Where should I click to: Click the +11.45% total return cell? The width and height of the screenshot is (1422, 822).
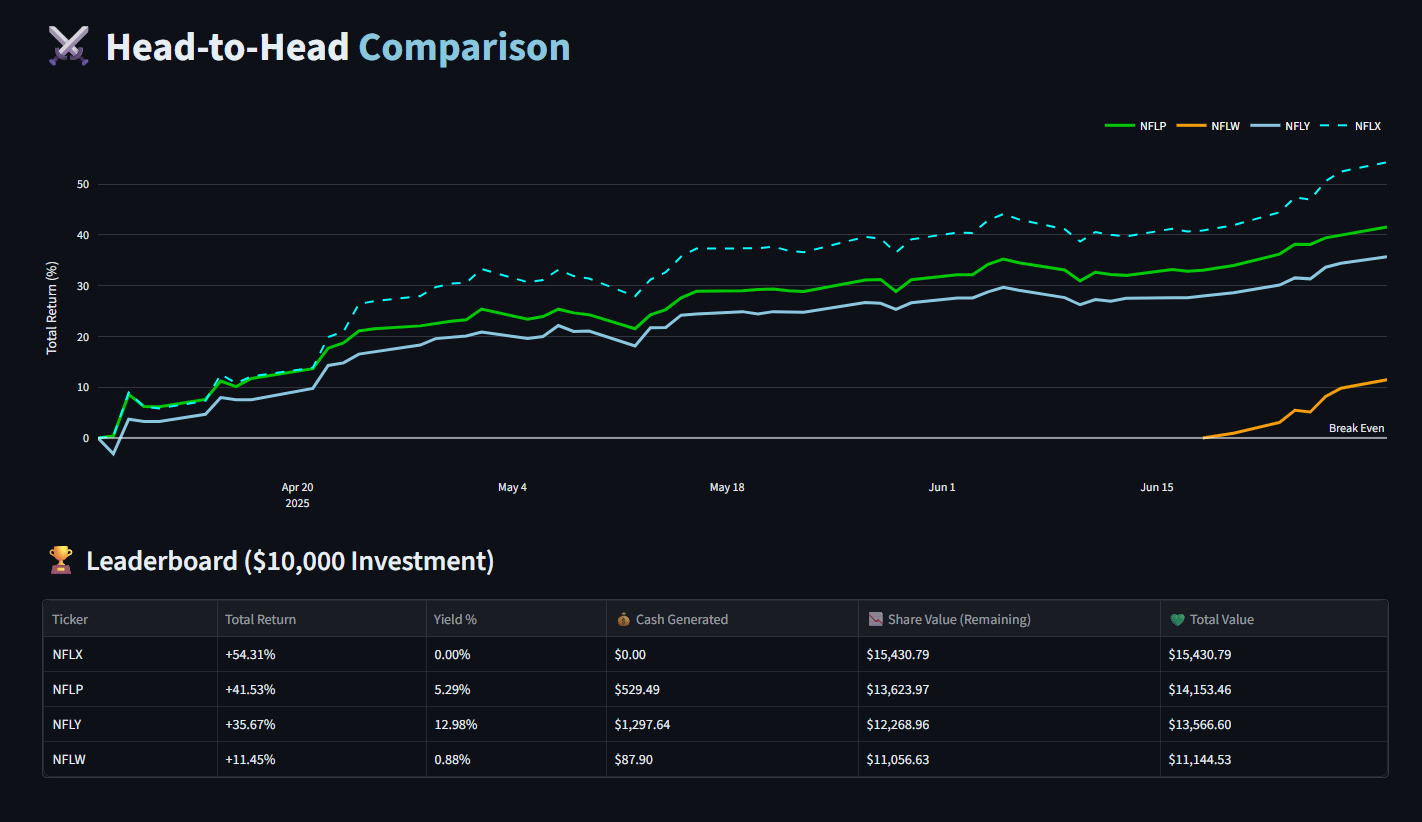pyautogui.click(x=322, y=759)
